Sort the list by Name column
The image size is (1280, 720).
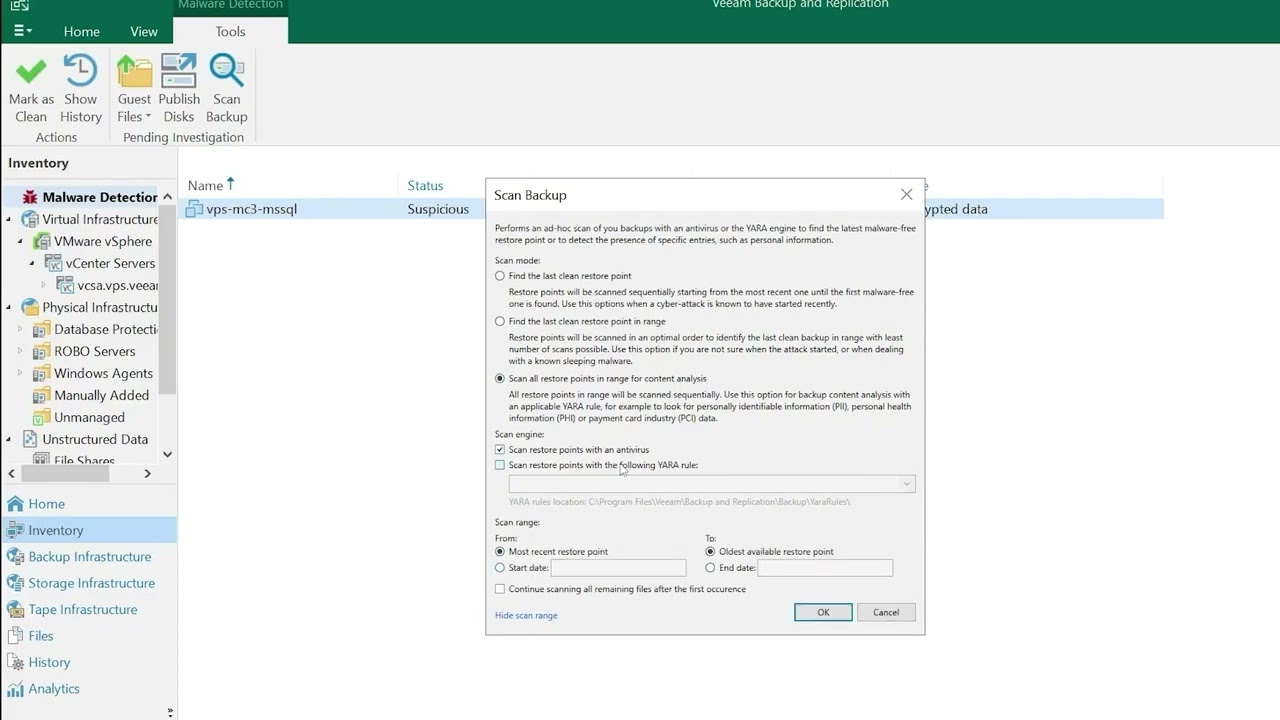tap(205, 185)
